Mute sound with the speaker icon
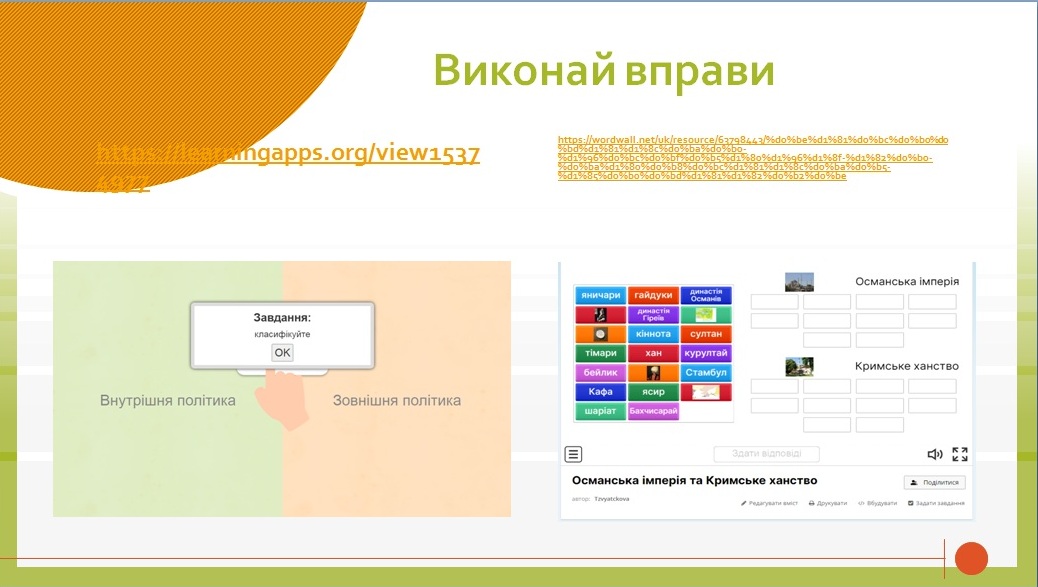 pyautogui.click(x=934, y=454)
